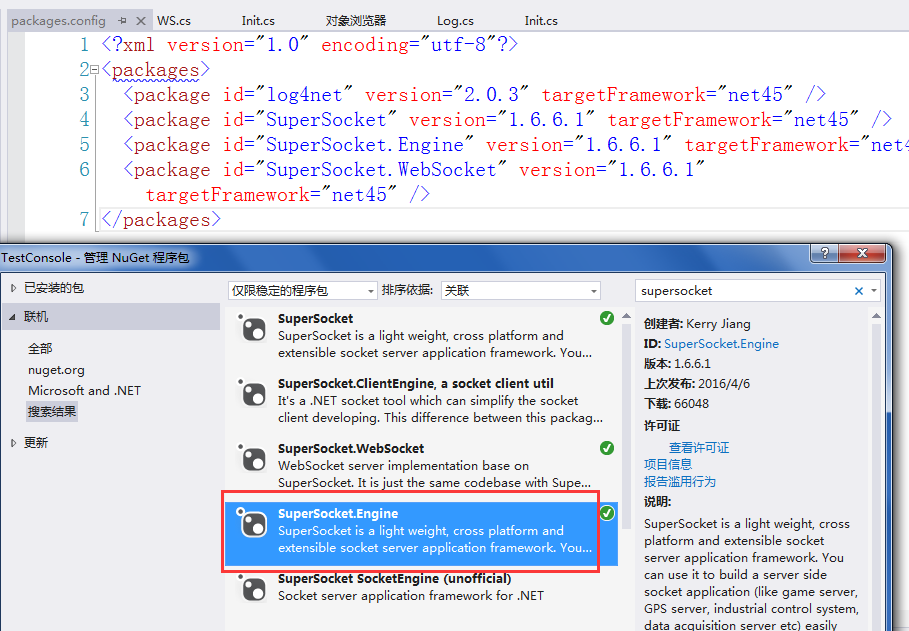
Task: Open the 项目信息 link
Action: tap(668, 465)
